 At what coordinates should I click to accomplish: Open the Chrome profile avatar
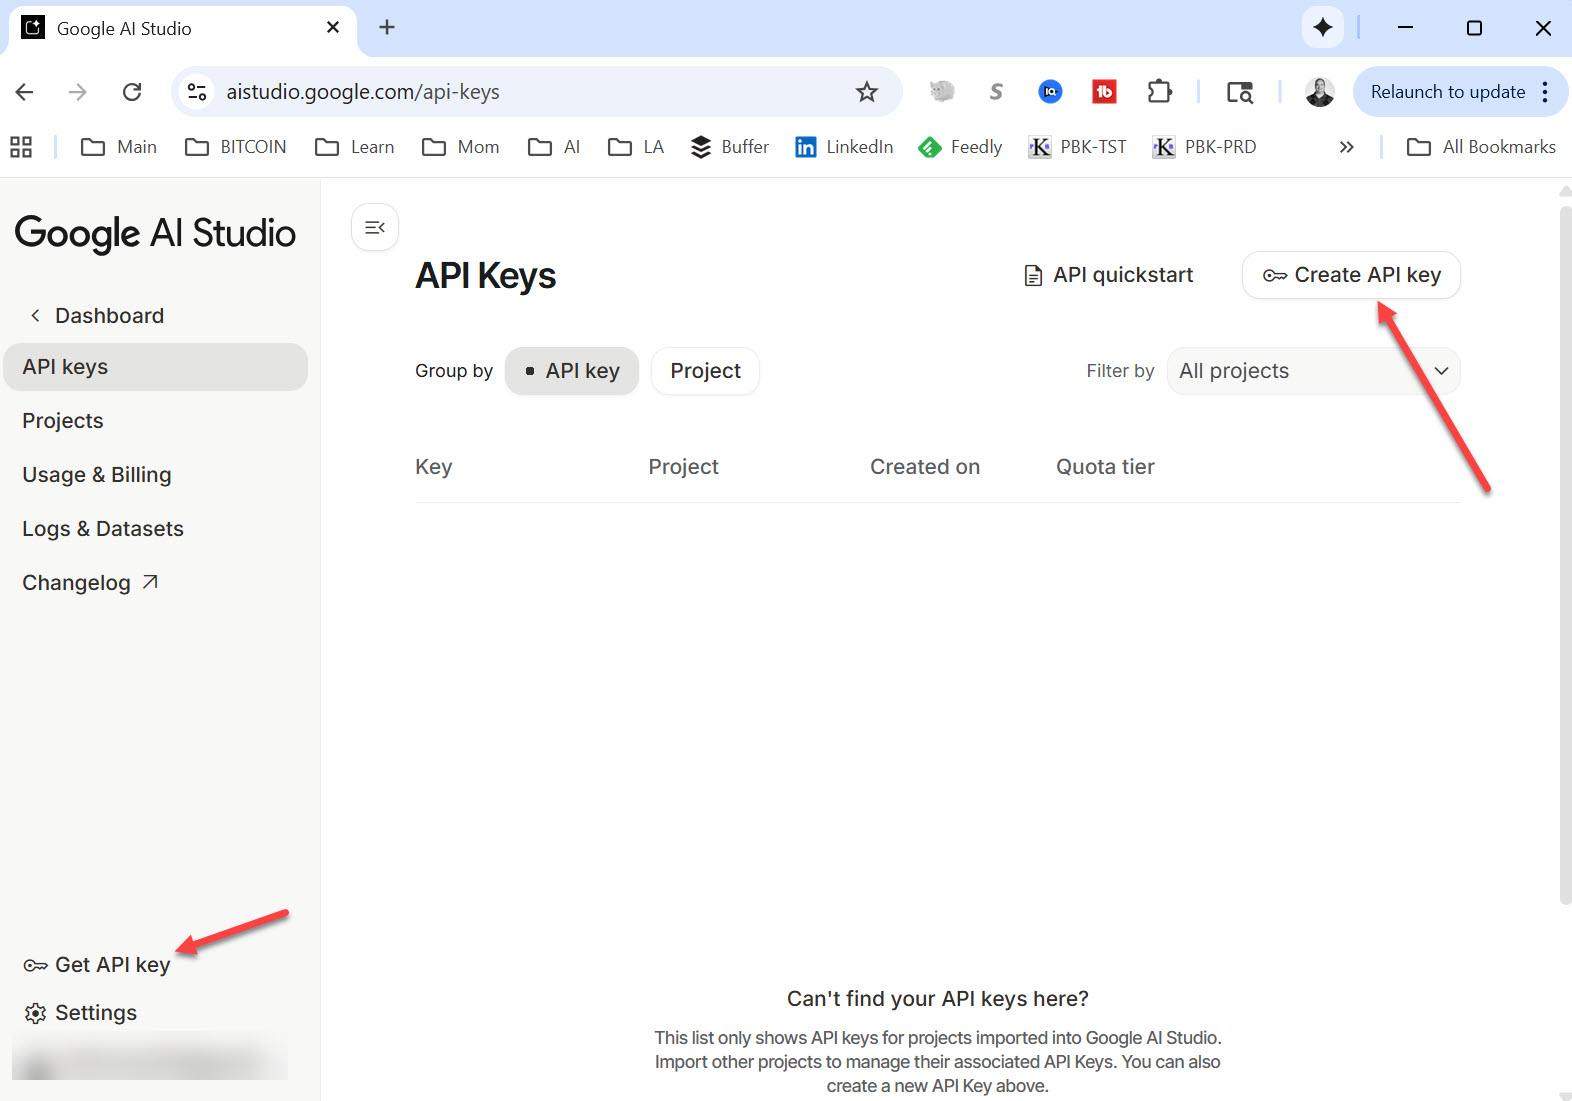(x=1319, y=92)
